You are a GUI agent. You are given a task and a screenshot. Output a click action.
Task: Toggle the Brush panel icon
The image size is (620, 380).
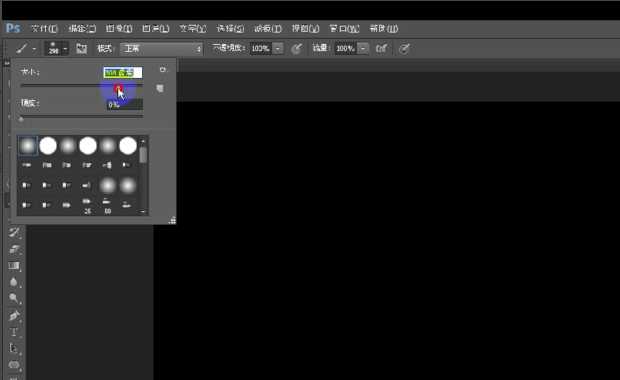(81, 49)
